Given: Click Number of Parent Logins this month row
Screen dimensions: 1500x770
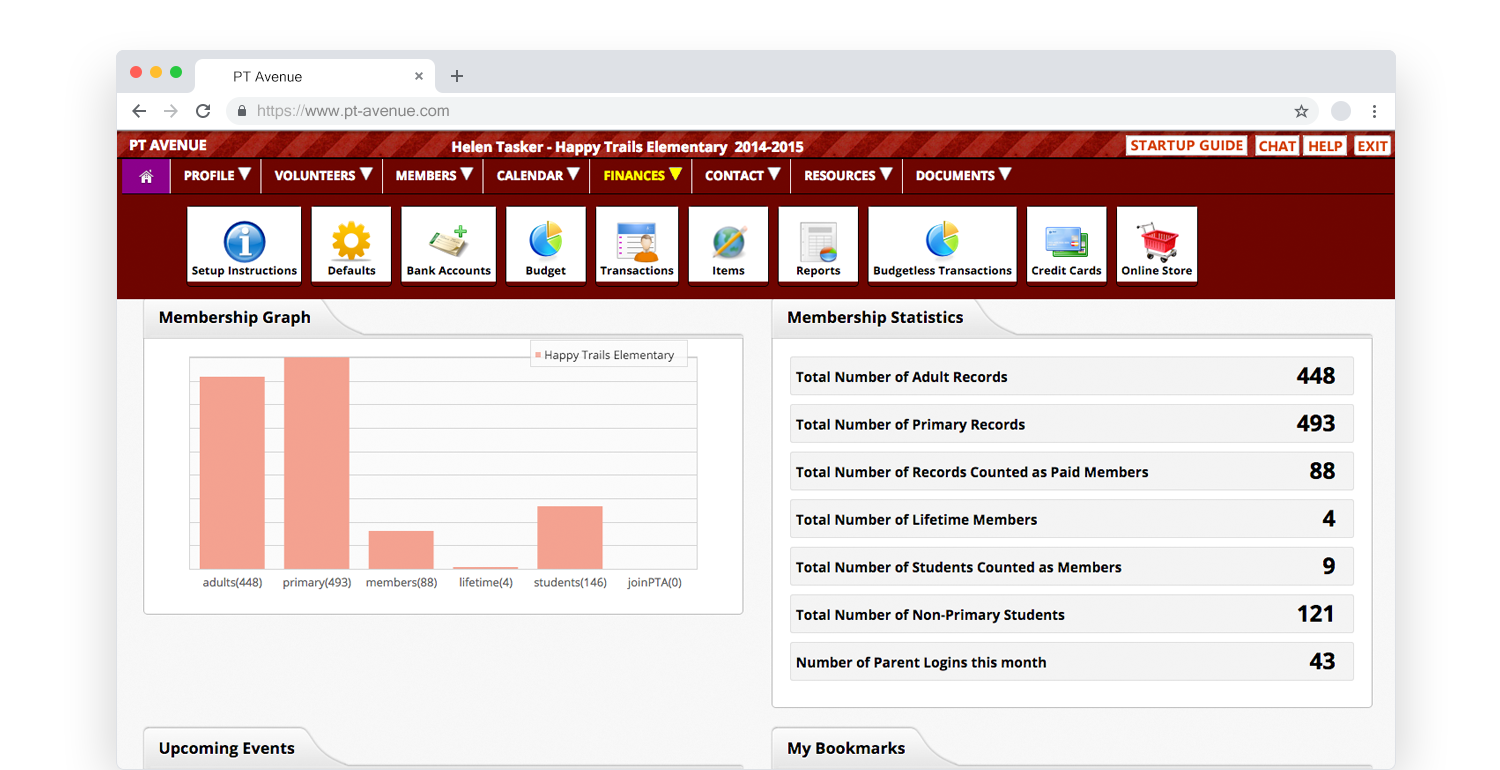Looking at the screenshot, I should [1071, 662].
